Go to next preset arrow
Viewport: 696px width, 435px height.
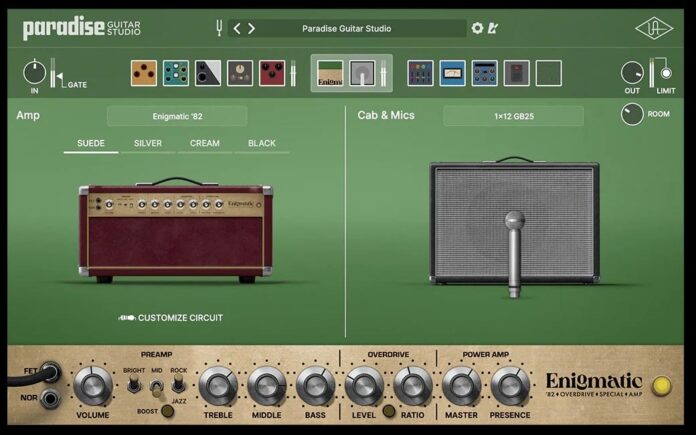point(251,29)
